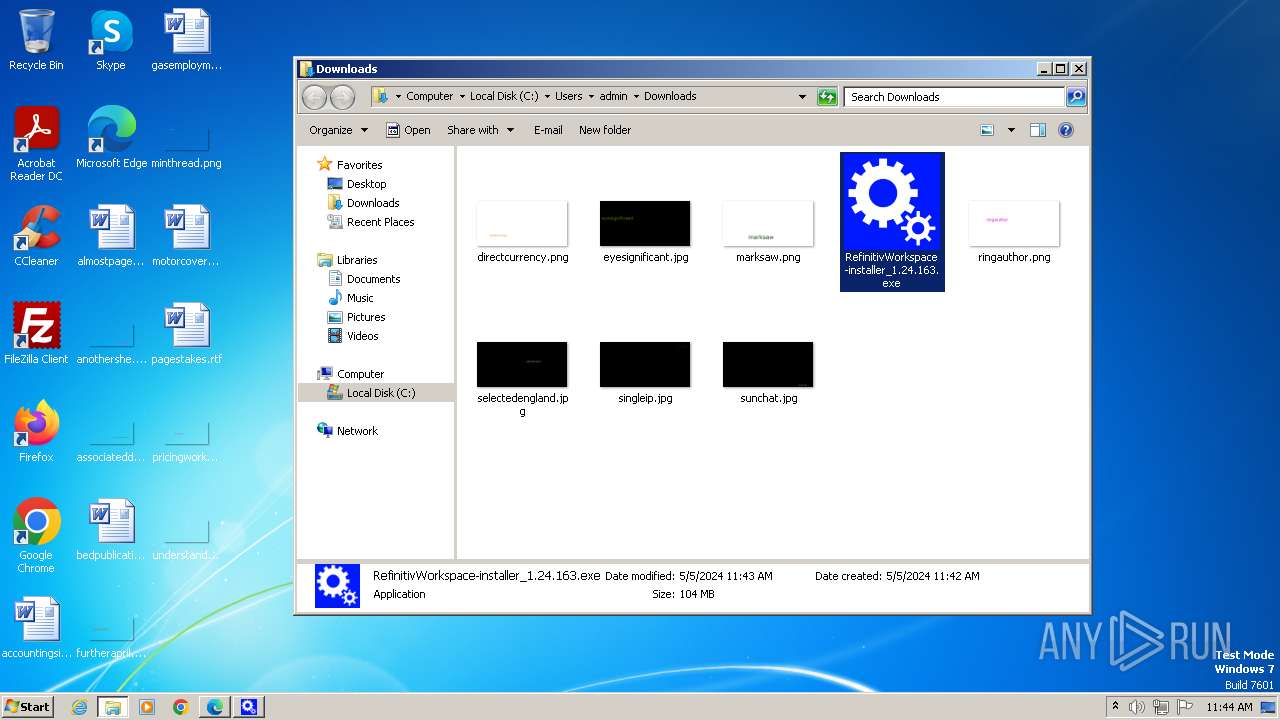Expand the Users breadcrumb arrow
The height and width of the screenshot is (720, 1280).
tap(591, 97)
